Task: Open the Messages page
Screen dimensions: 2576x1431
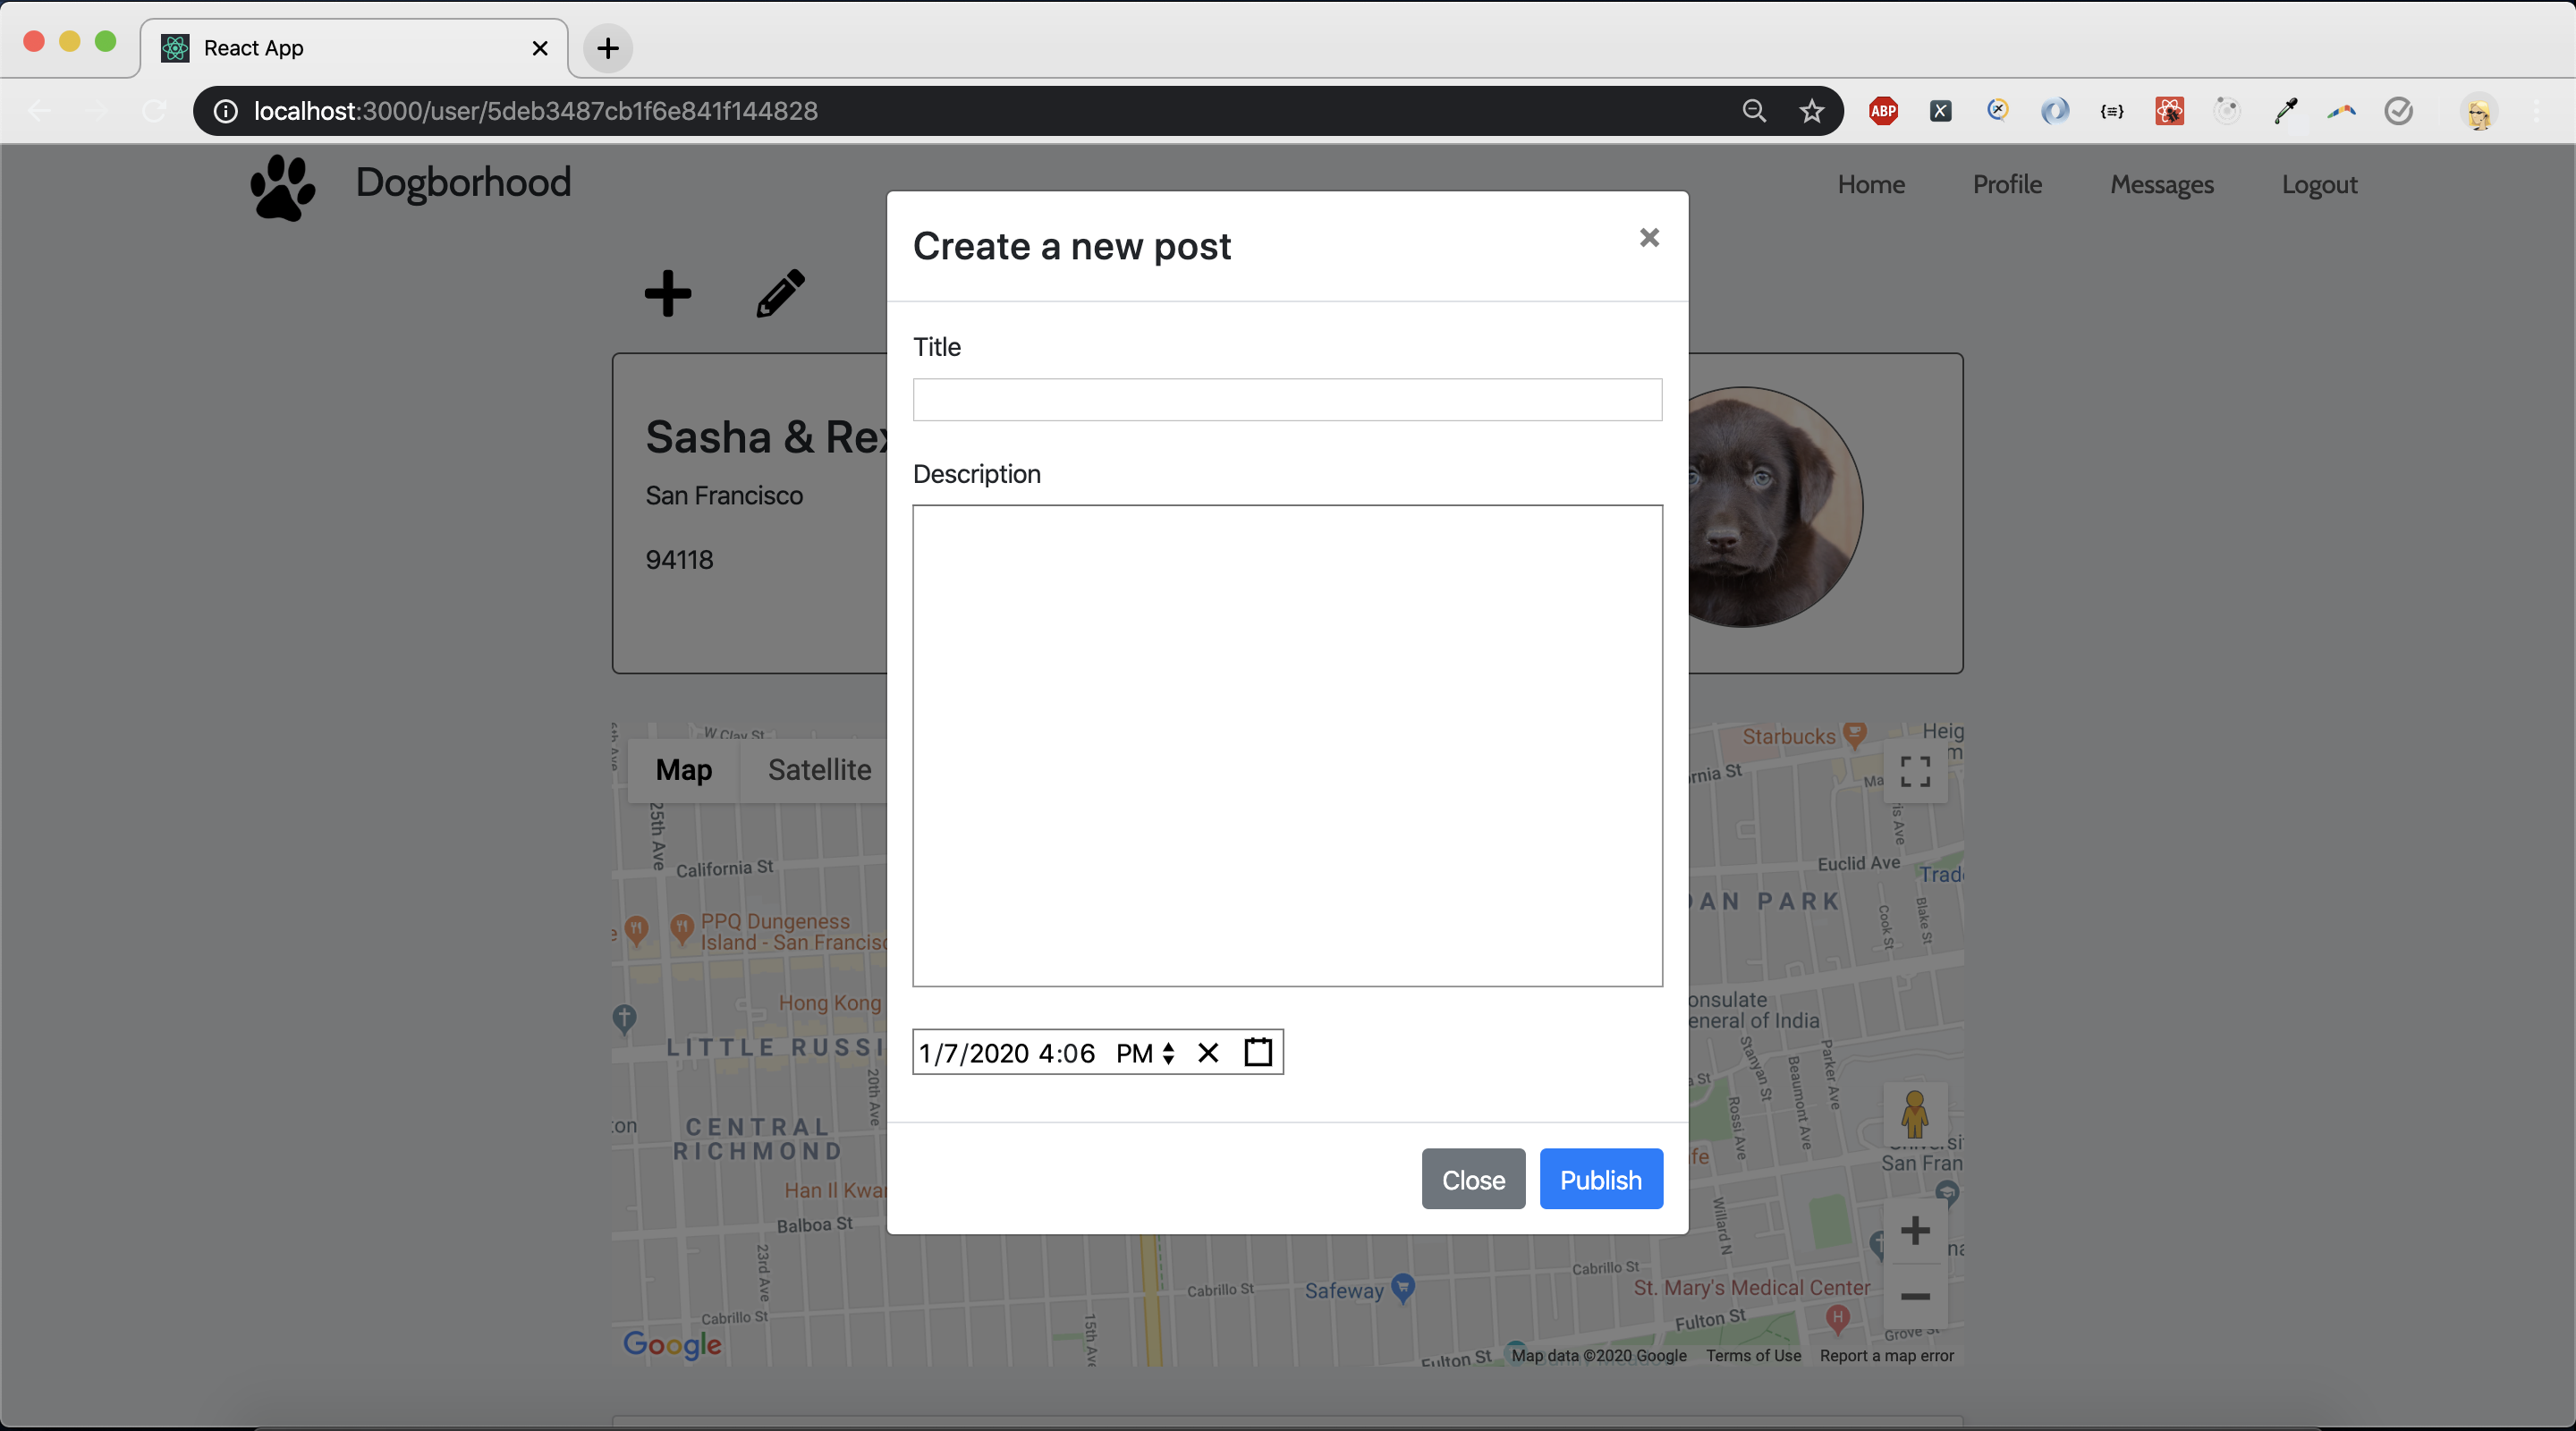Action: (x=2161, y=184)
